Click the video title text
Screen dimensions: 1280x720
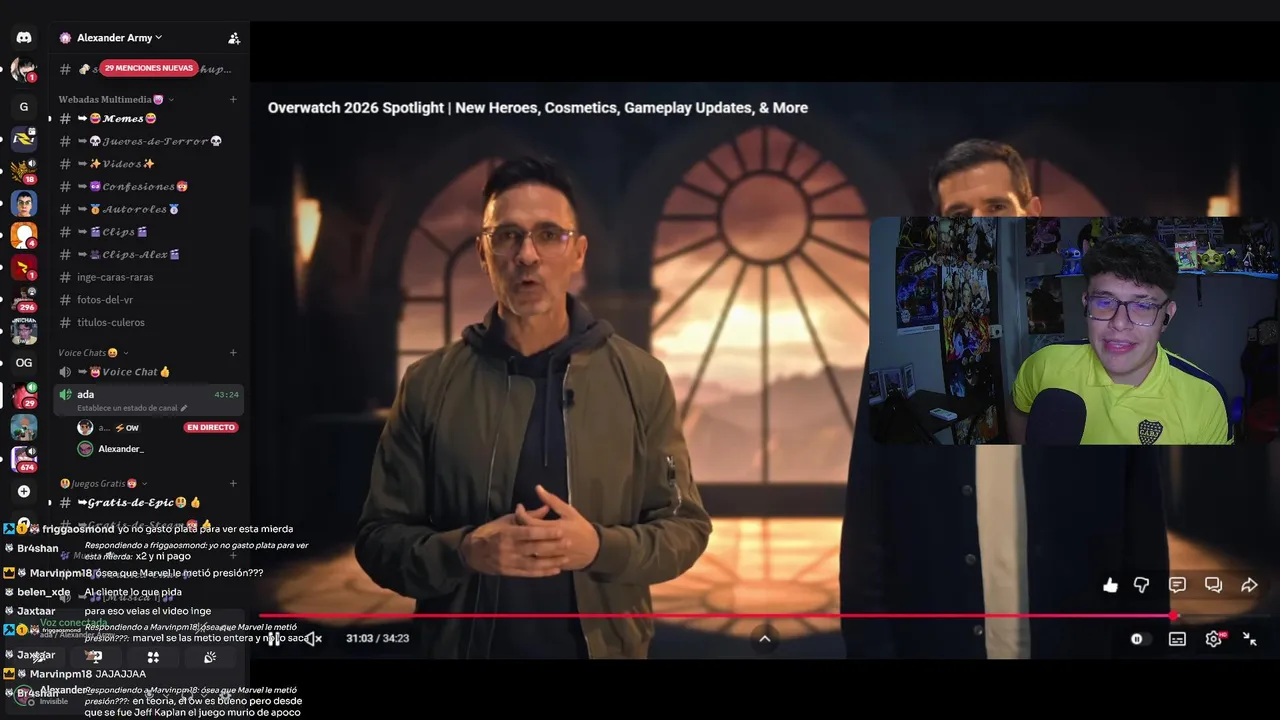click(537, 108)
